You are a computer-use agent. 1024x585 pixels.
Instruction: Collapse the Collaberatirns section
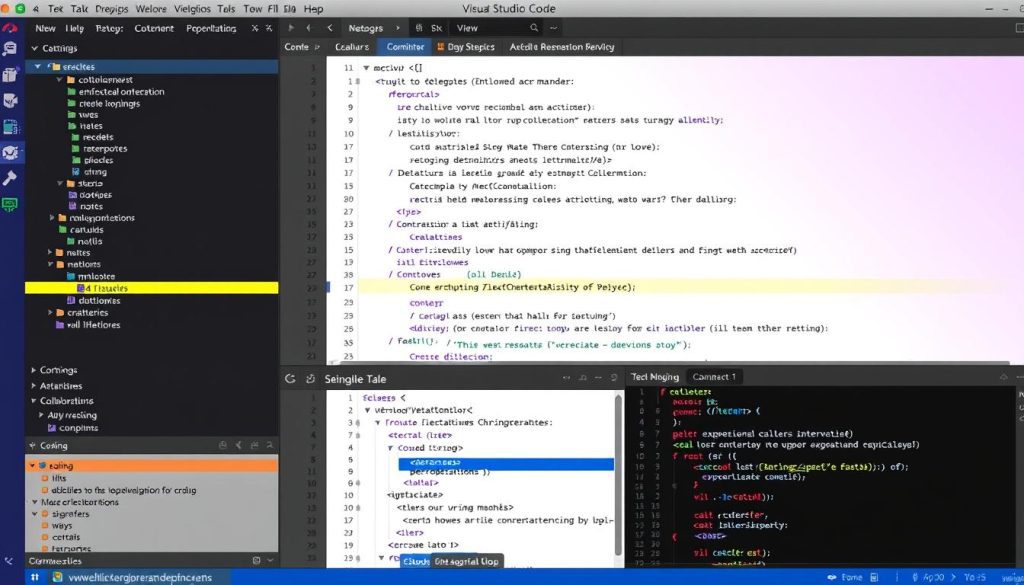point(33,401)
